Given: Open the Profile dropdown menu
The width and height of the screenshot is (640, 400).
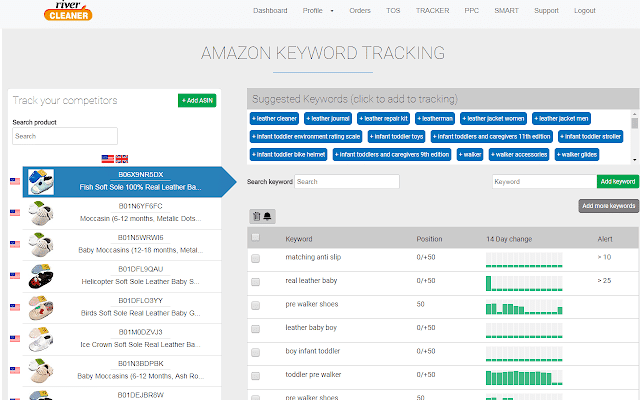Looking at the screenshot, I should [318, 11].
